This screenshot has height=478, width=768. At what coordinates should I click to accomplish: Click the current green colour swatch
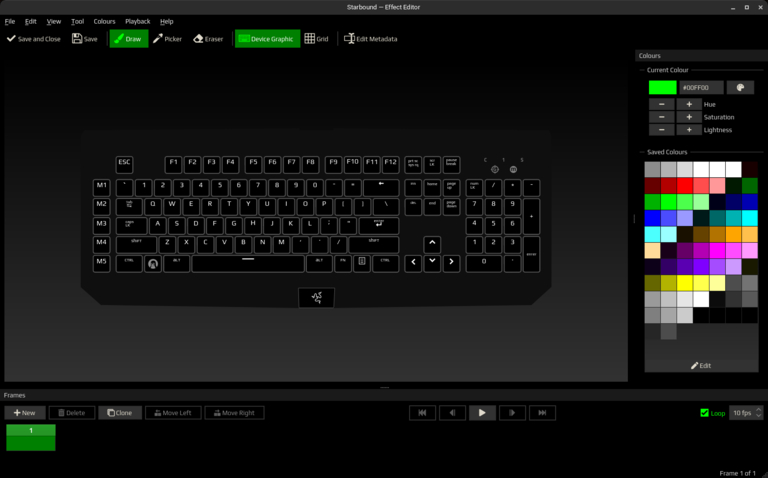[x=662, y=88]
